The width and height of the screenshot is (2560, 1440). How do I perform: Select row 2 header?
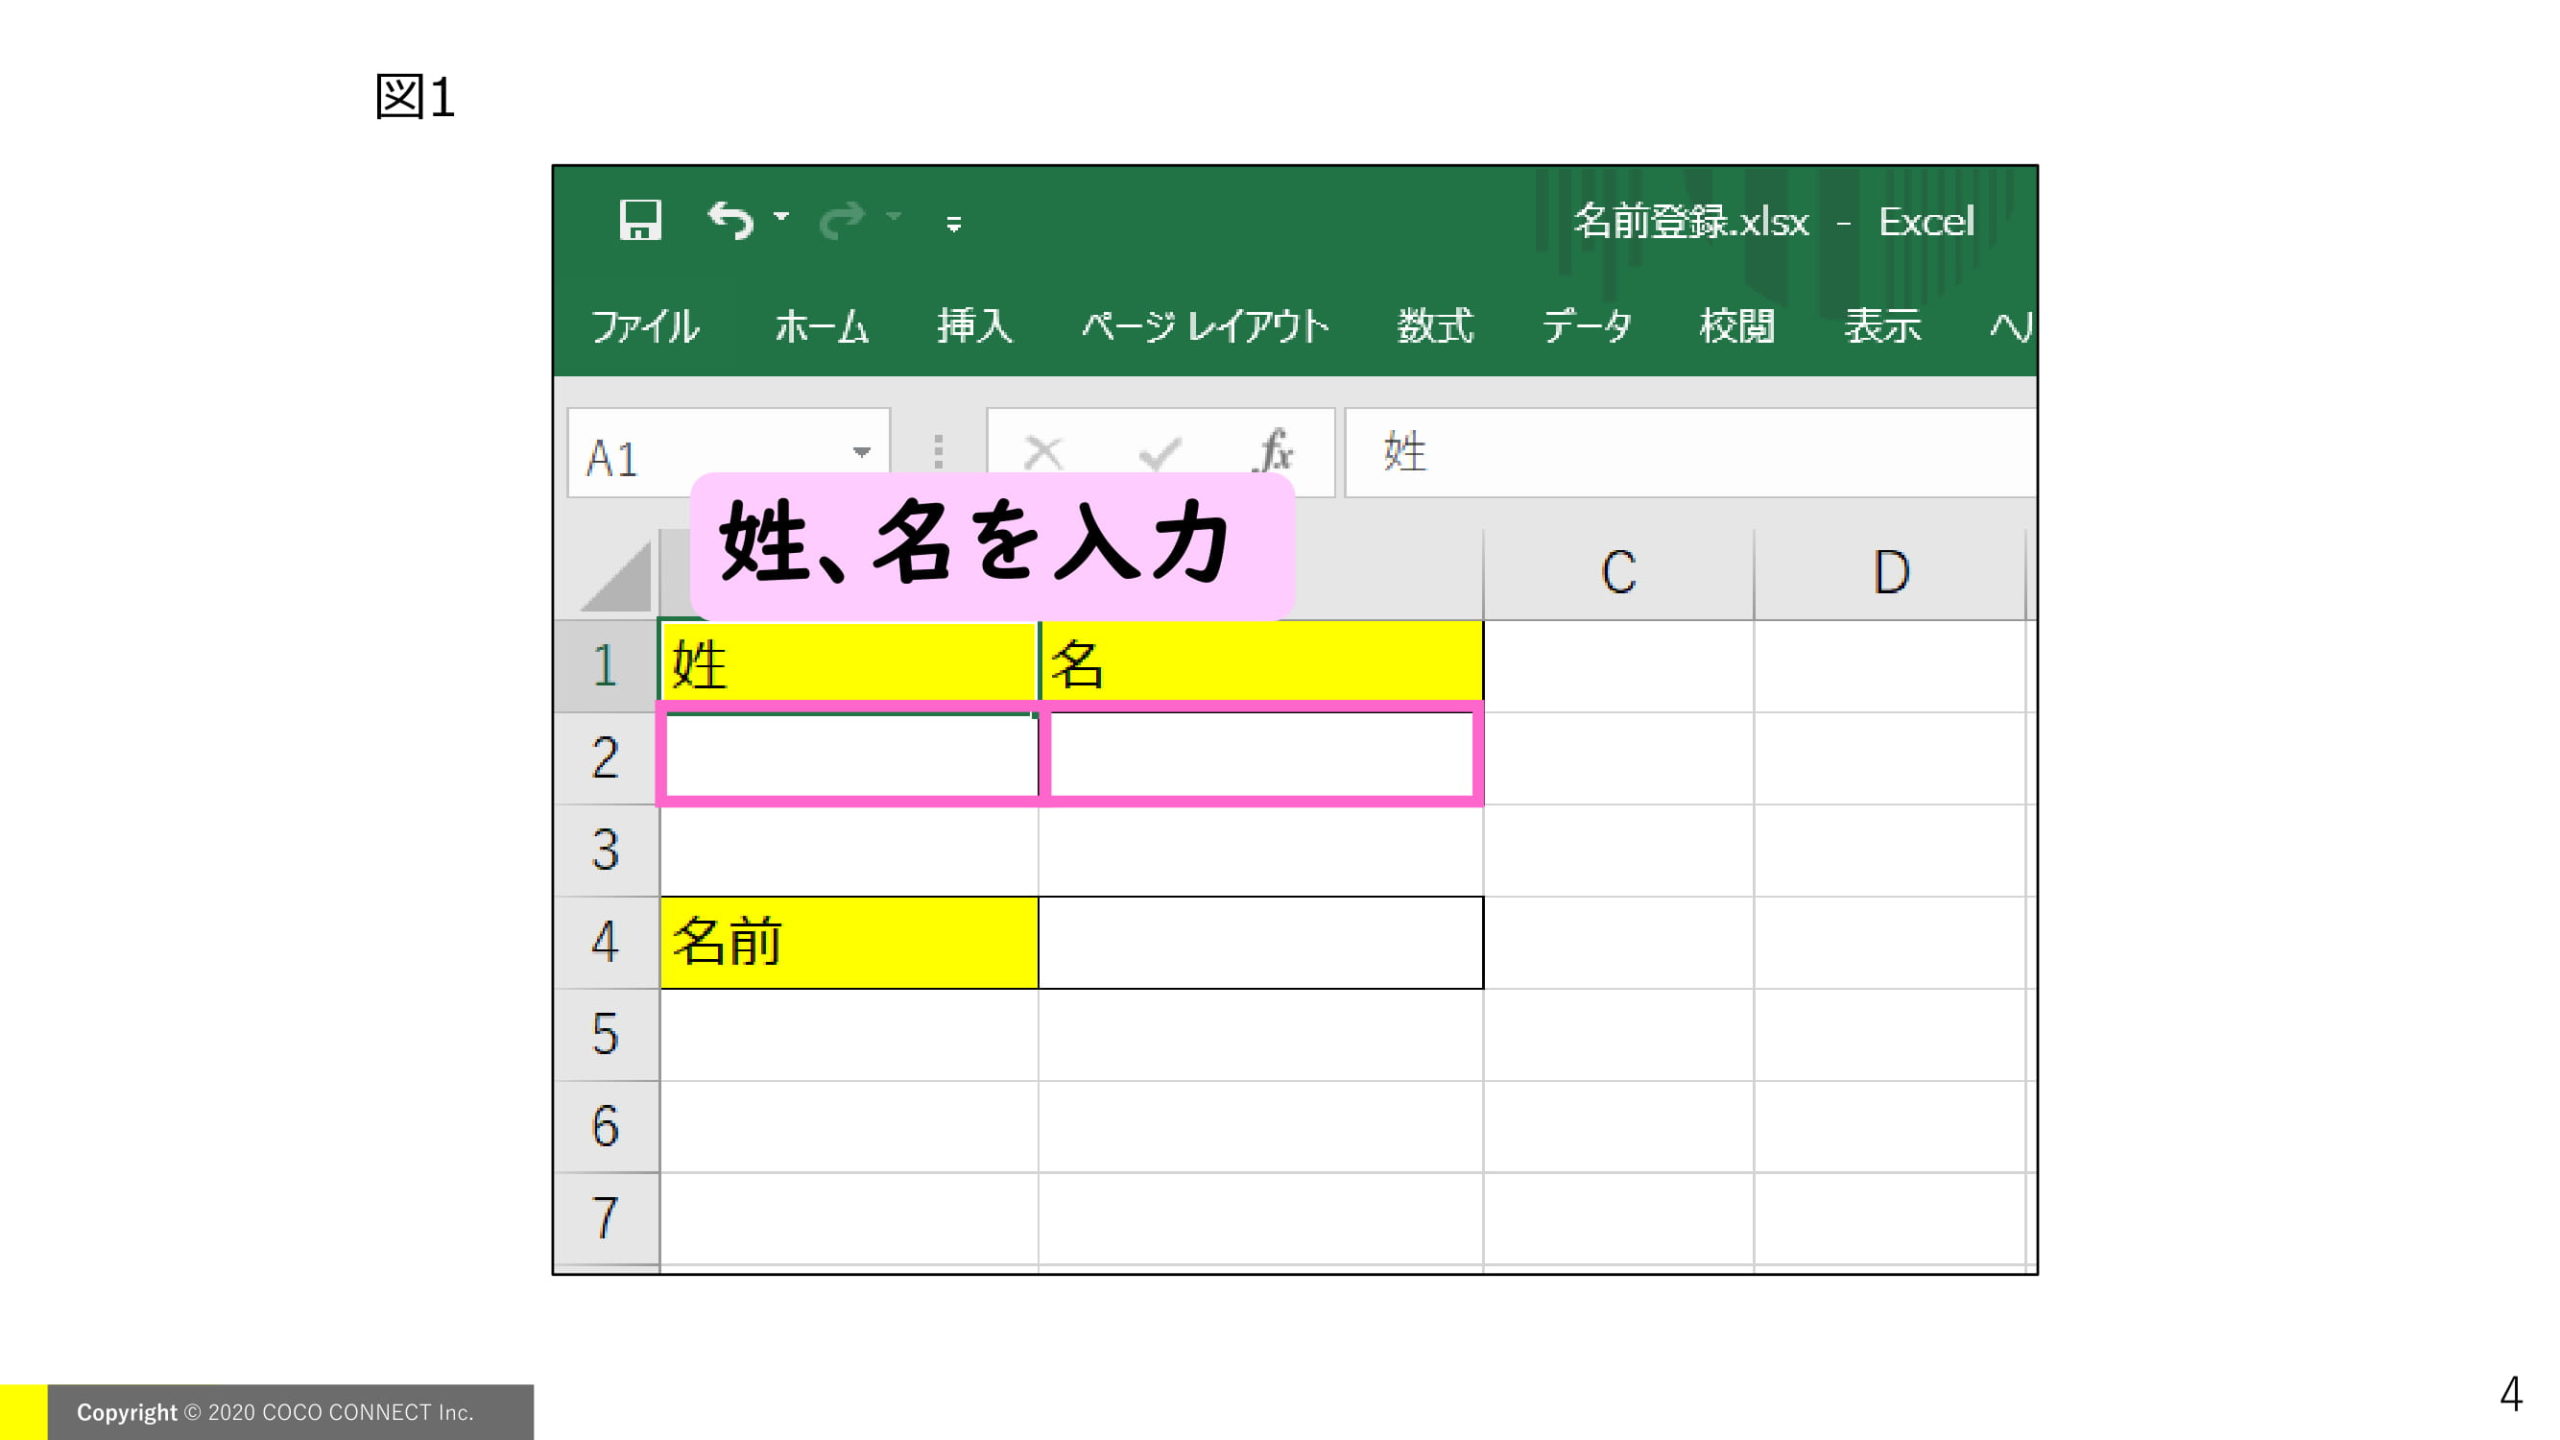[x=606, y=758]
